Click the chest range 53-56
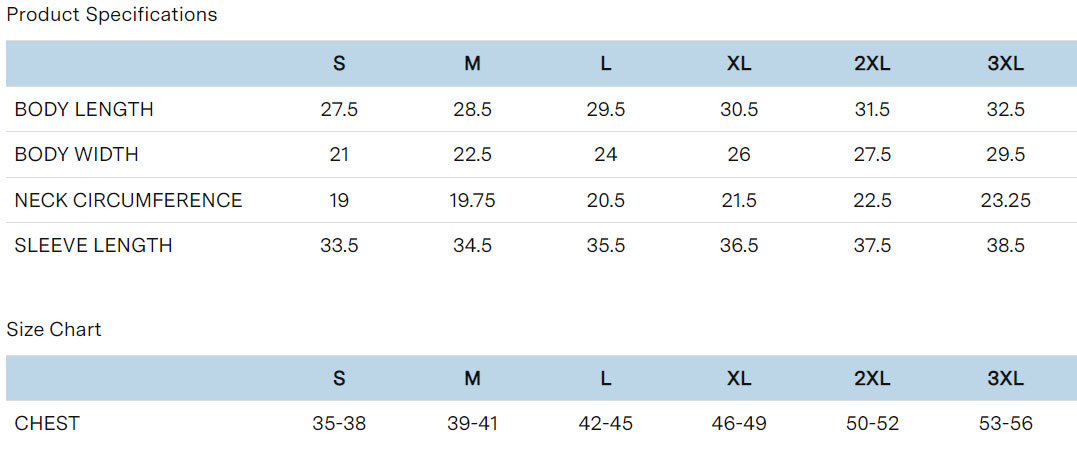The image size is (1077, 455). click(1005, 423)
